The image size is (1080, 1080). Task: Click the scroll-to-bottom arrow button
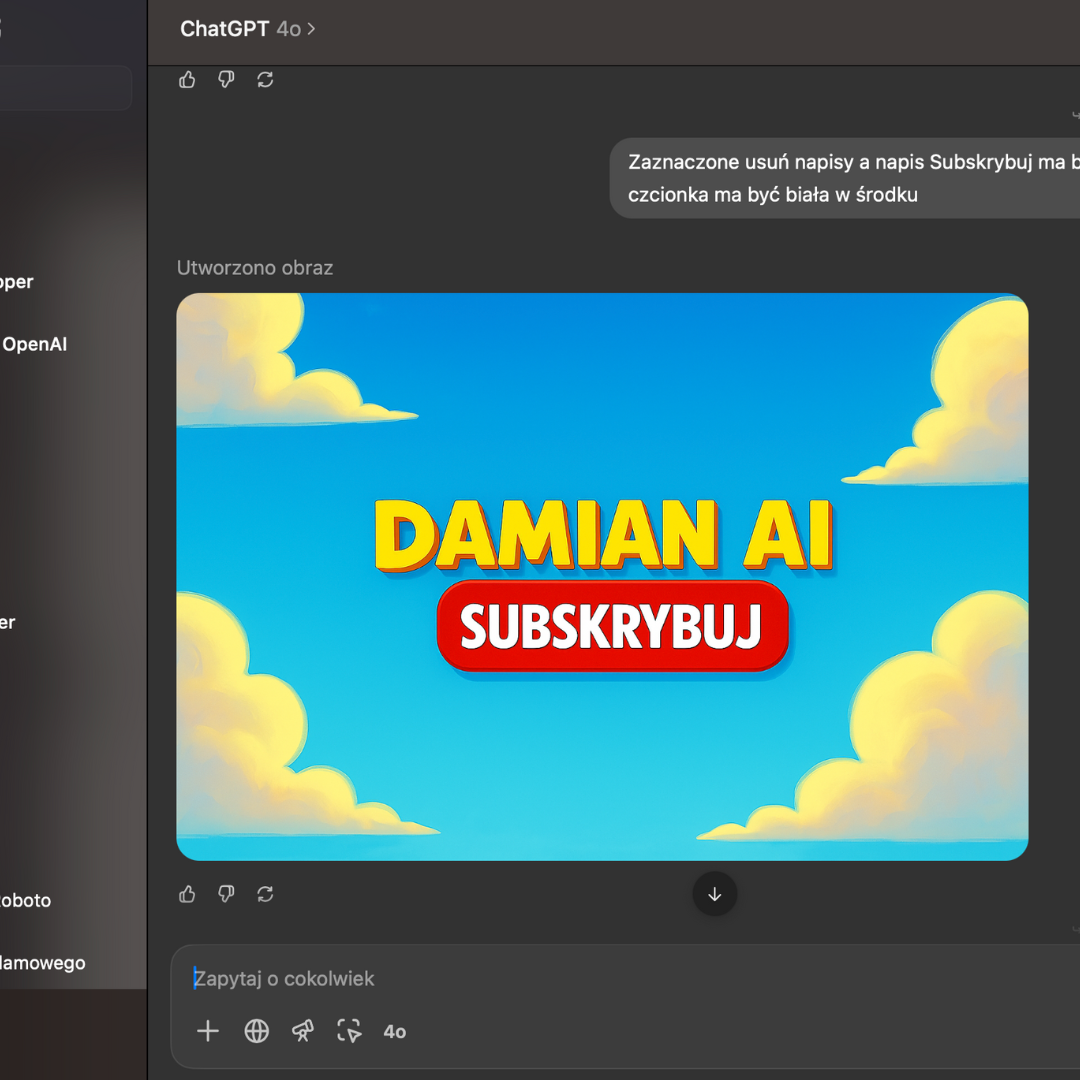coord(714,894)
